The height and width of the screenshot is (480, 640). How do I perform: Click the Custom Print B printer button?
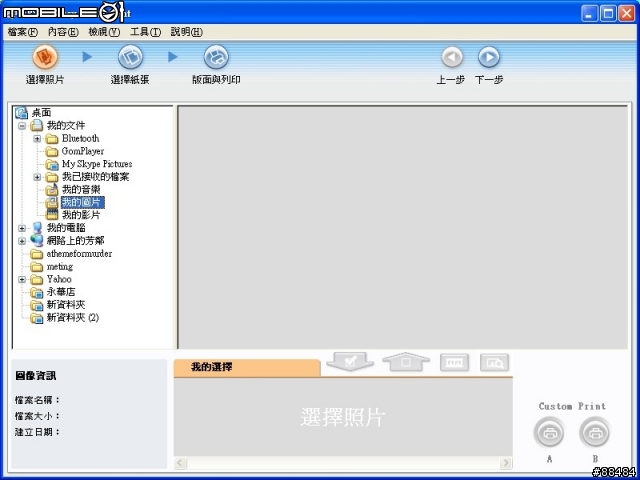[x=595, y=433]
